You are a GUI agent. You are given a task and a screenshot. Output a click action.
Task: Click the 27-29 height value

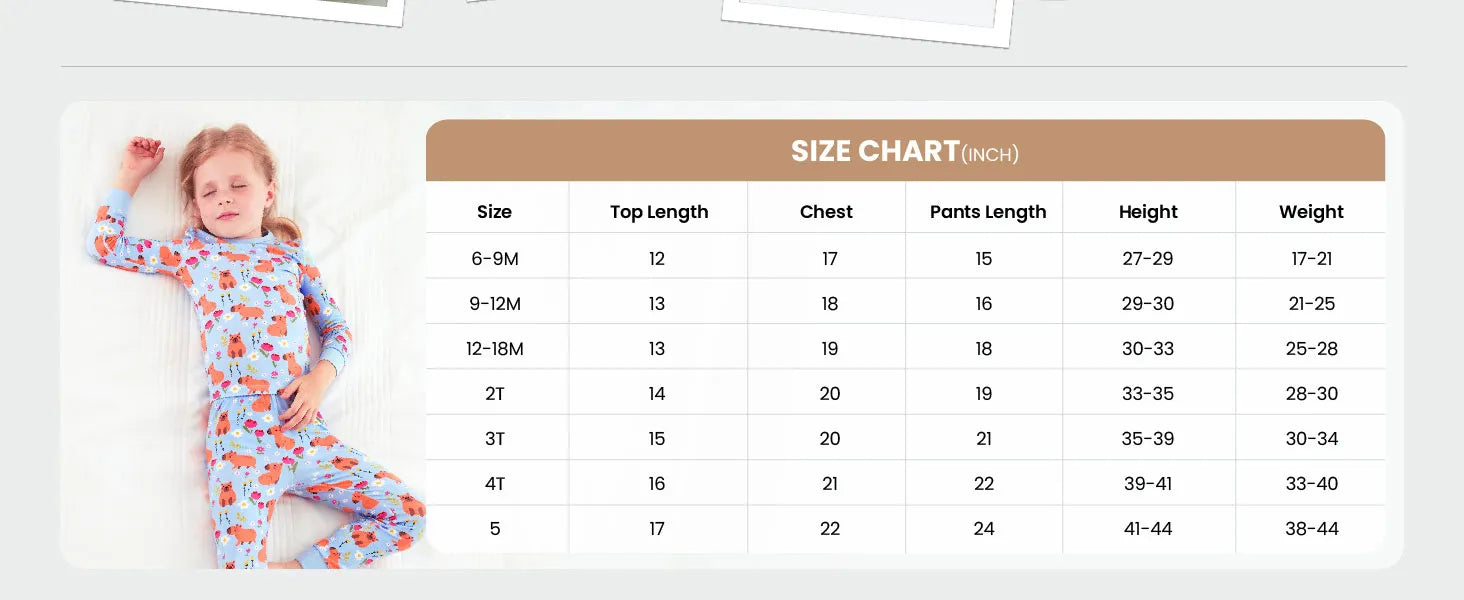tap(1148, 259)
